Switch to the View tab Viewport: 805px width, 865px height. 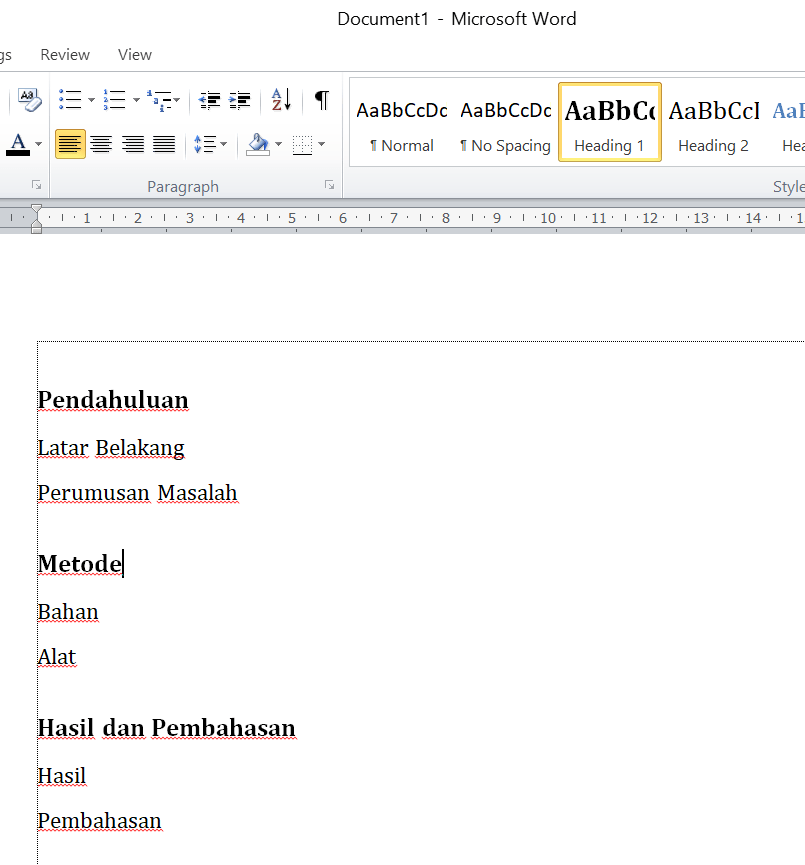click(x=135, y=55)
